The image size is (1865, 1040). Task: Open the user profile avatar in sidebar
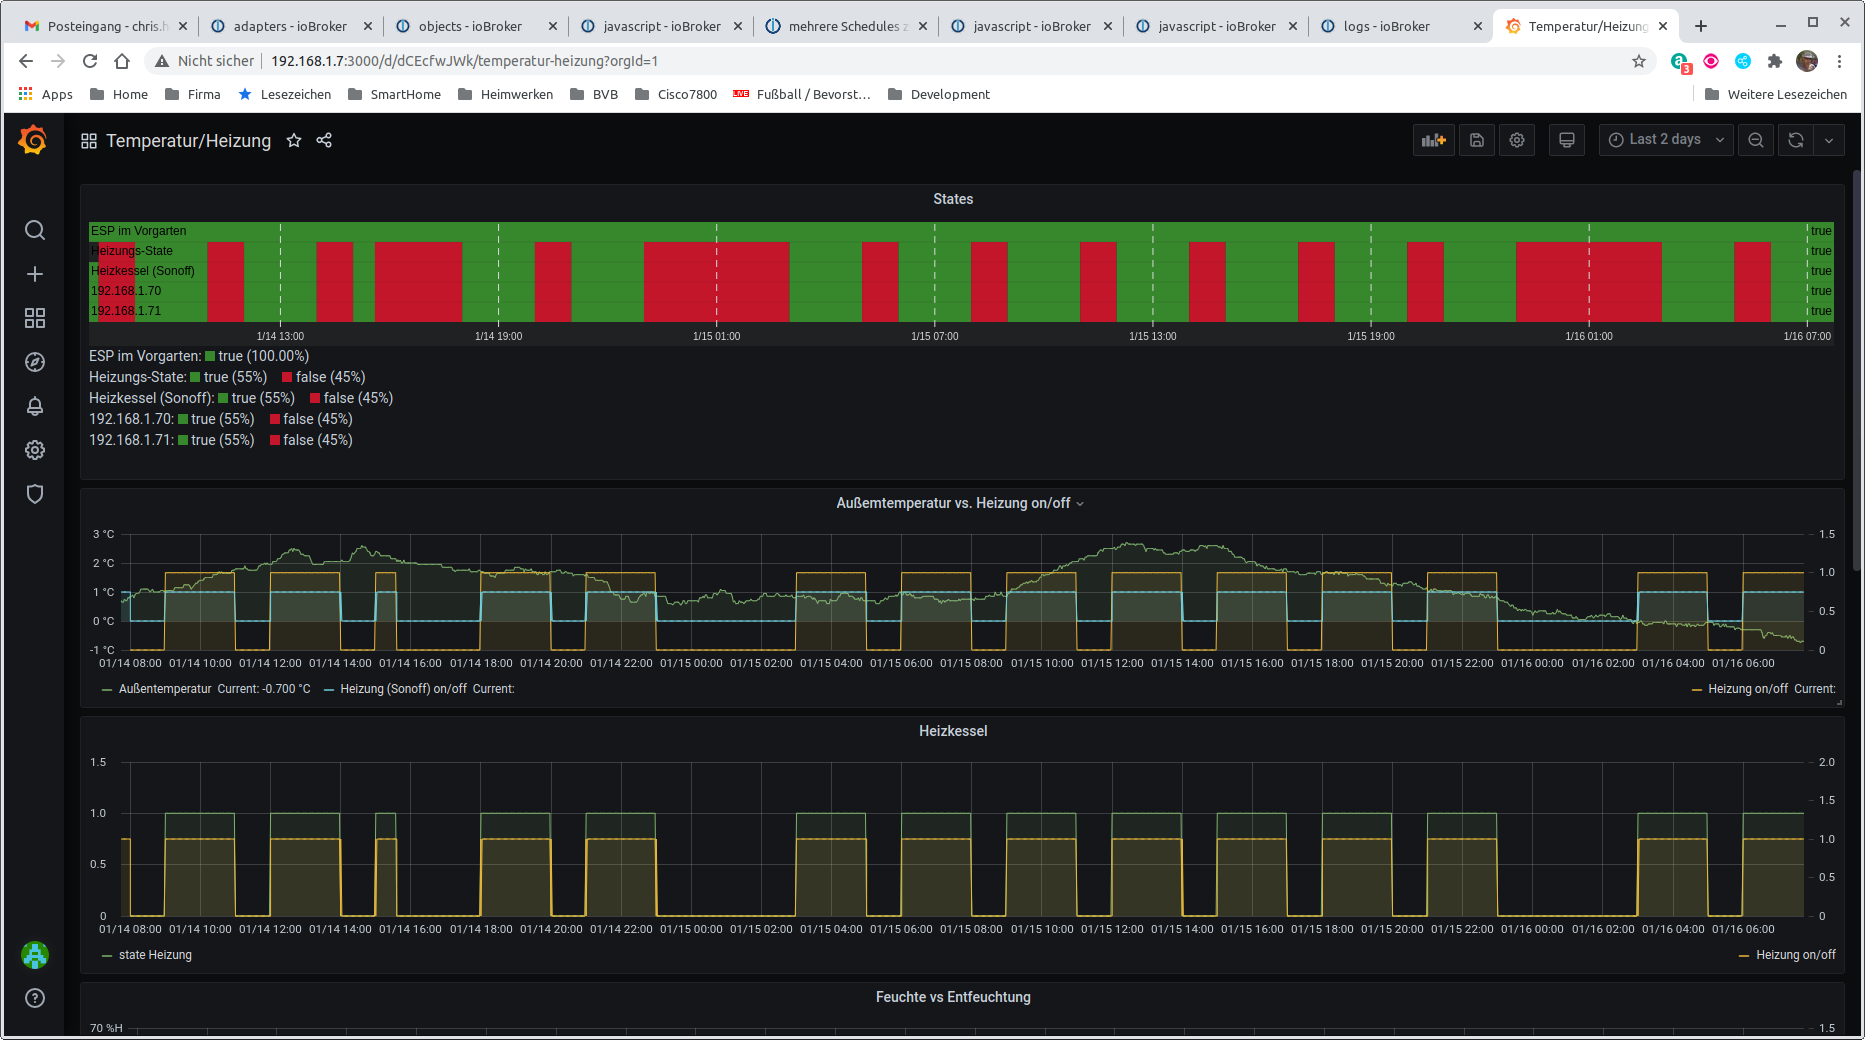tap(35, 955)
